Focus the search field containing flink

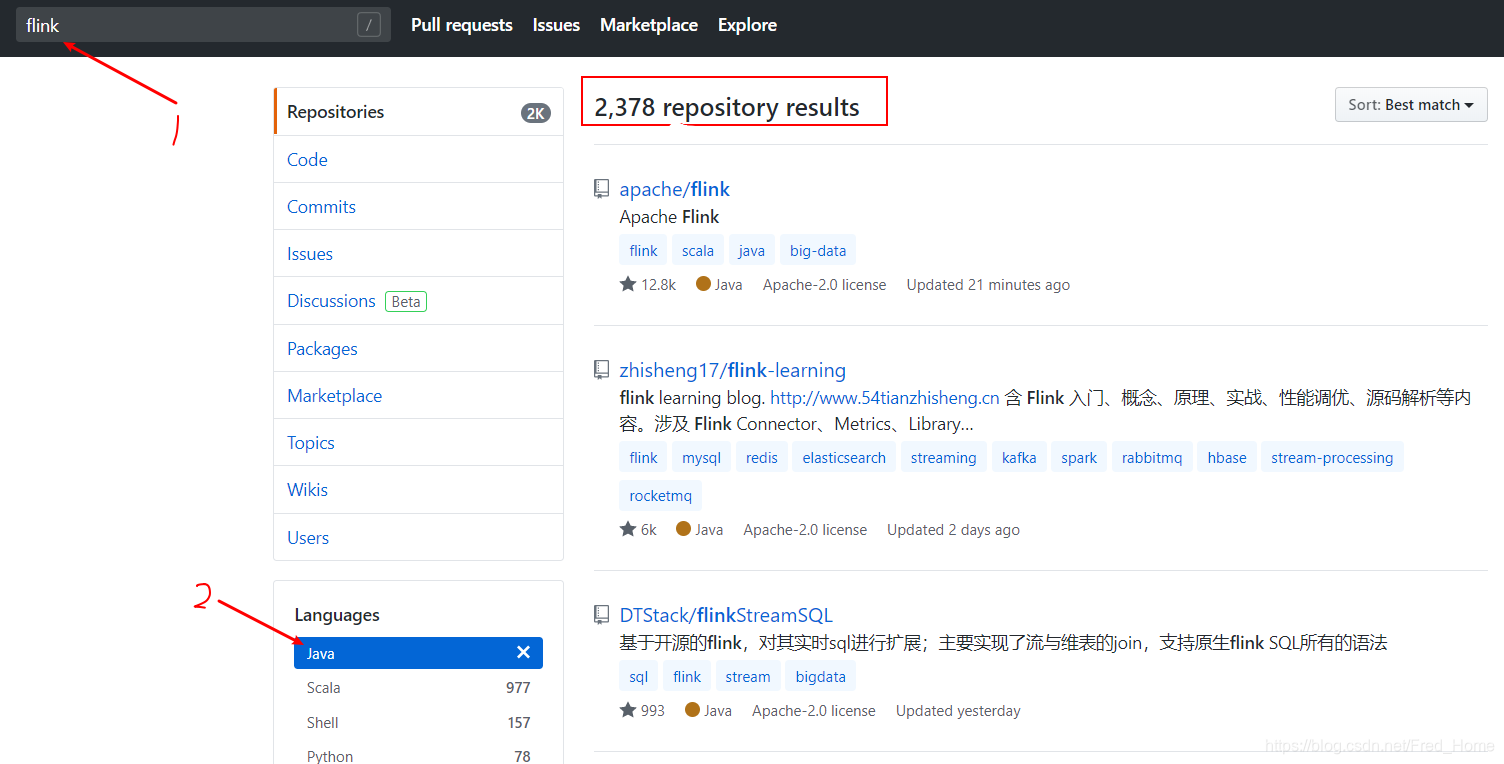coord(203,25)
